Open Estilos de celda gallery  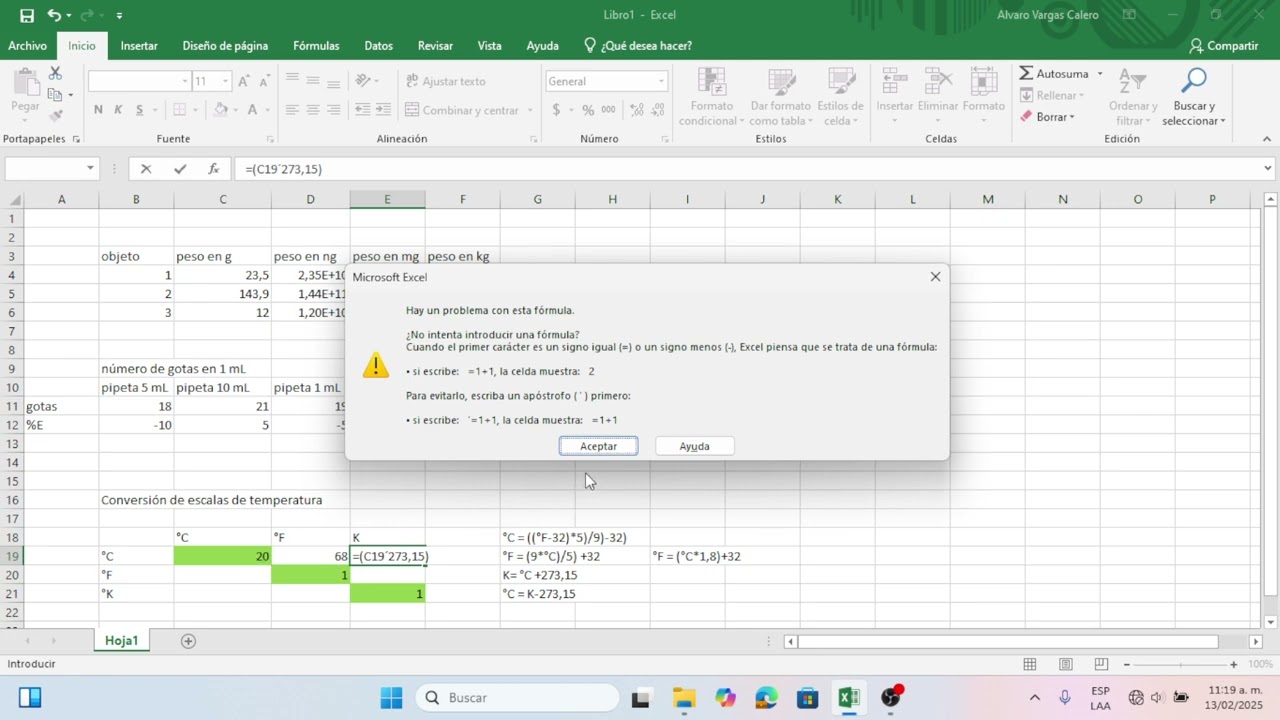[x=840, y=97]
